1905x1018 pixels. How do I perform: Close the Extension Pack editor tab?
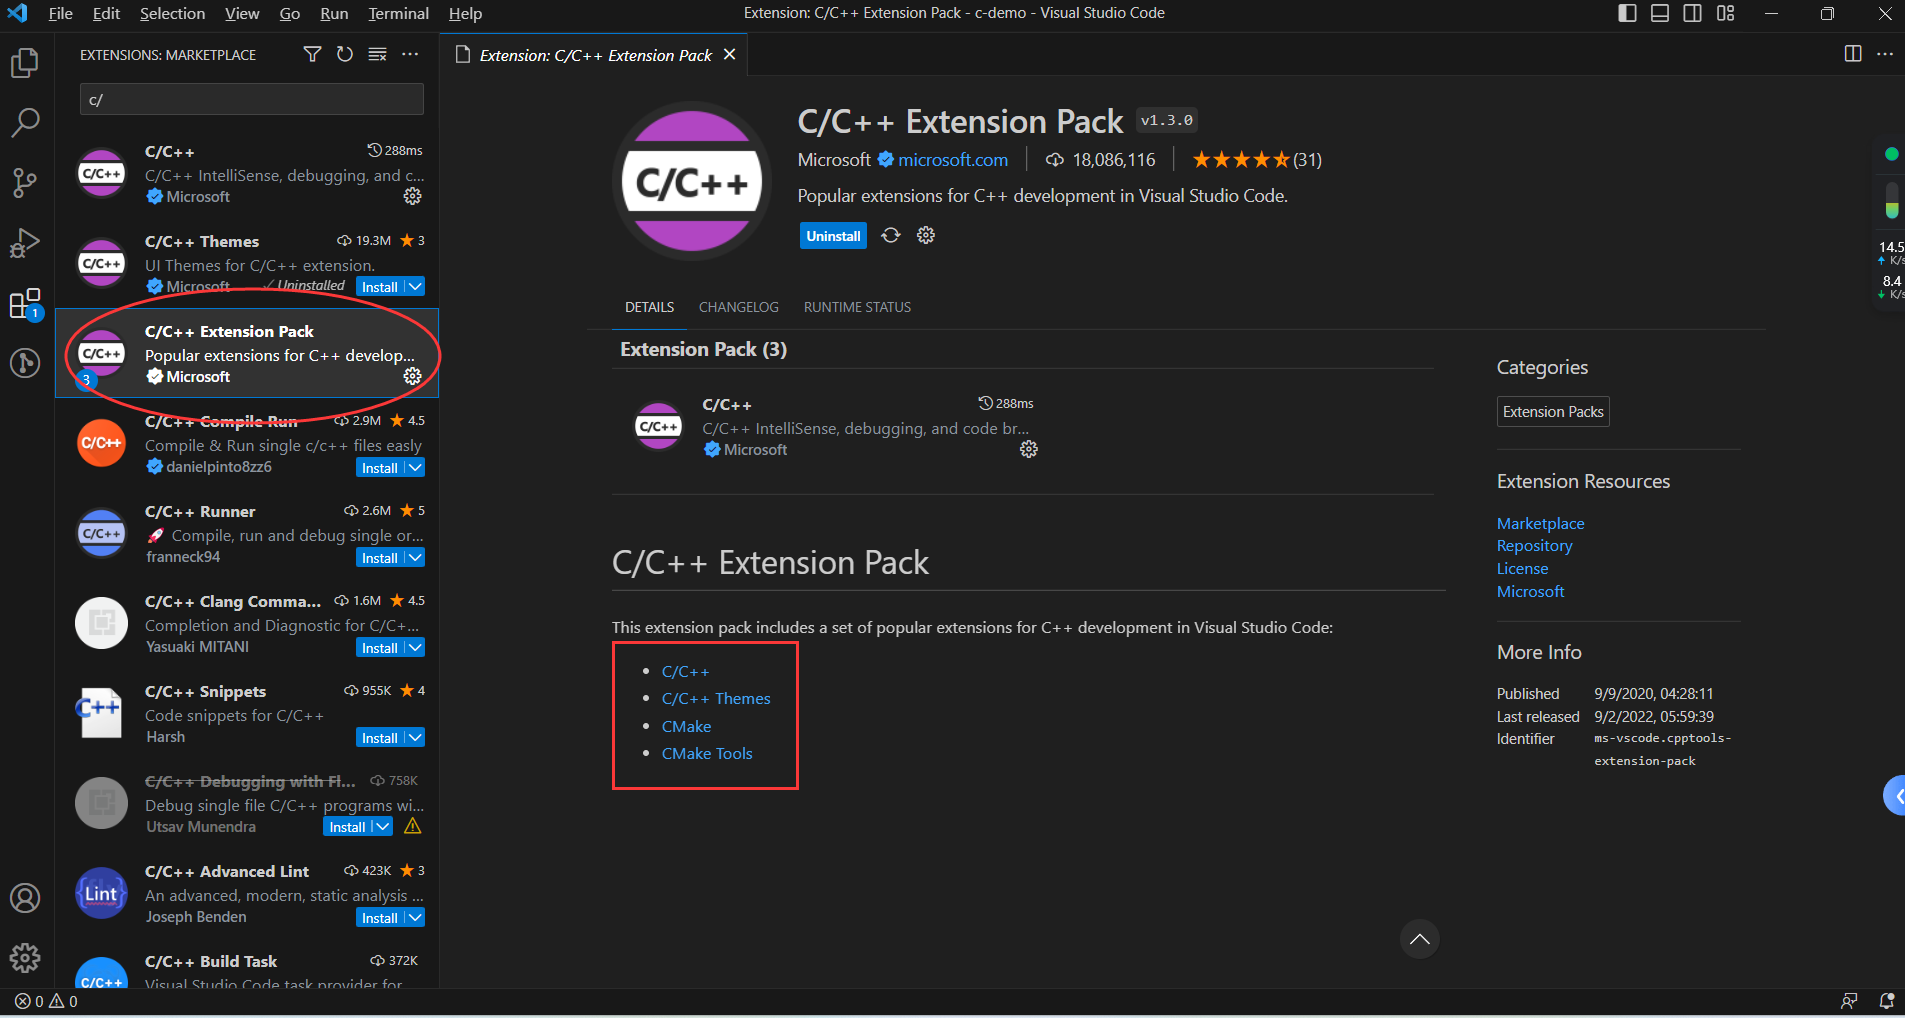[730, 54]
